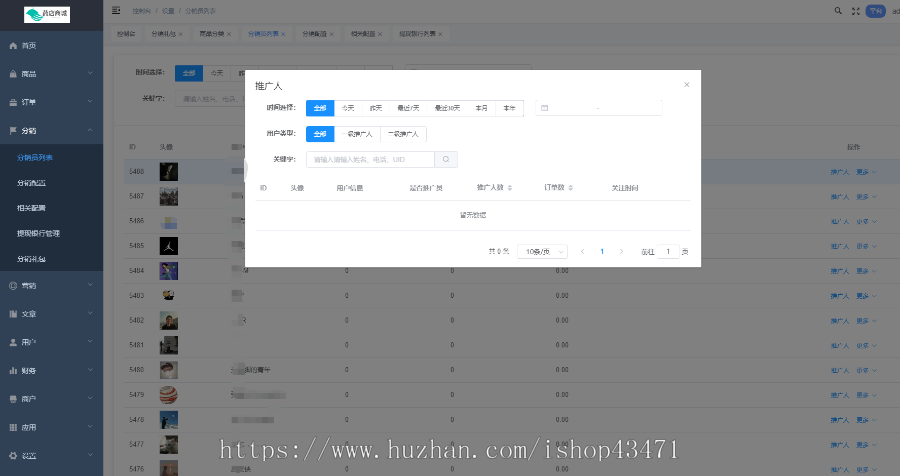Click 推广人 link for row 5480

(840, 370)
